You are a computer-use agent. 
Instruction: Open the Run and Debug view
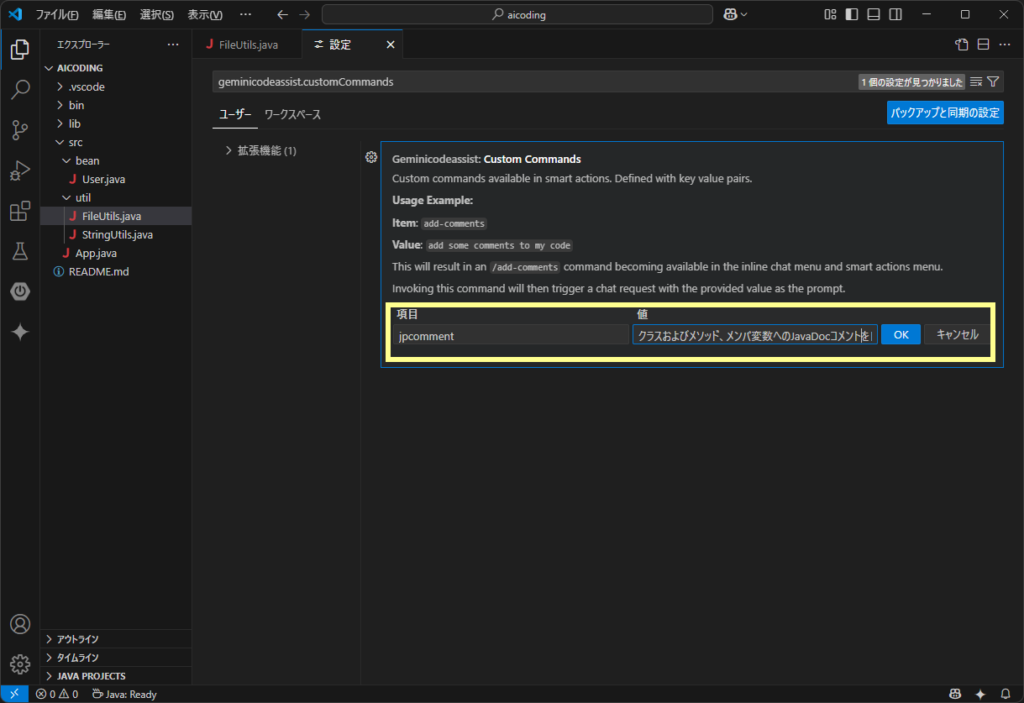point(20,170)
